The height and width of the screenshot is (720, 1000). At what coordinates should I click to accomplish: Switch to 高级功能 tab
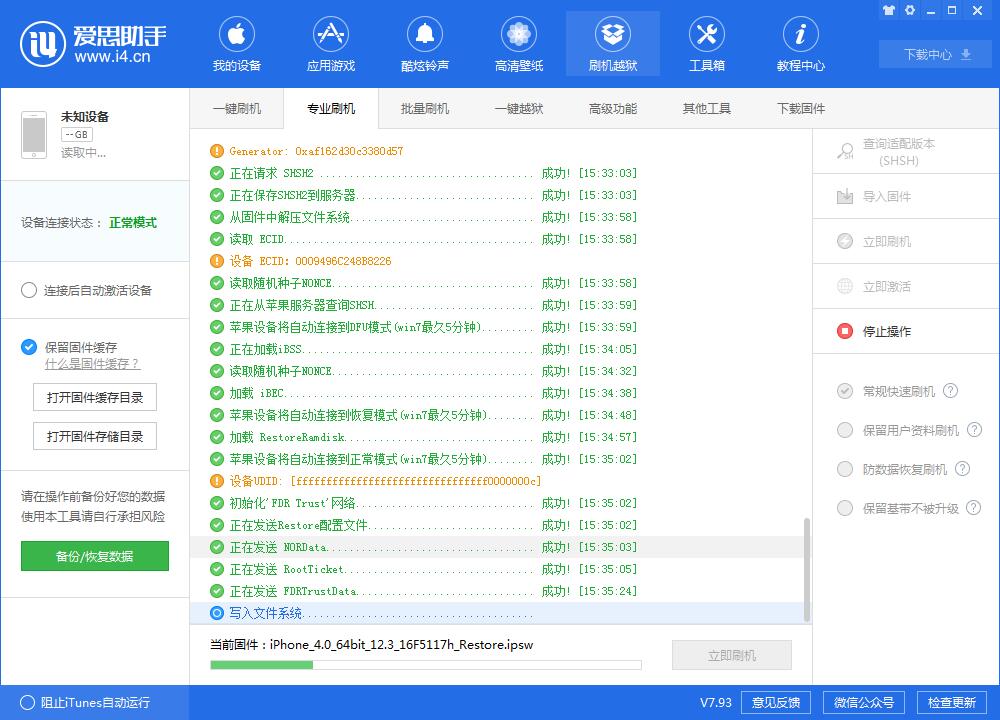(613, 108)
